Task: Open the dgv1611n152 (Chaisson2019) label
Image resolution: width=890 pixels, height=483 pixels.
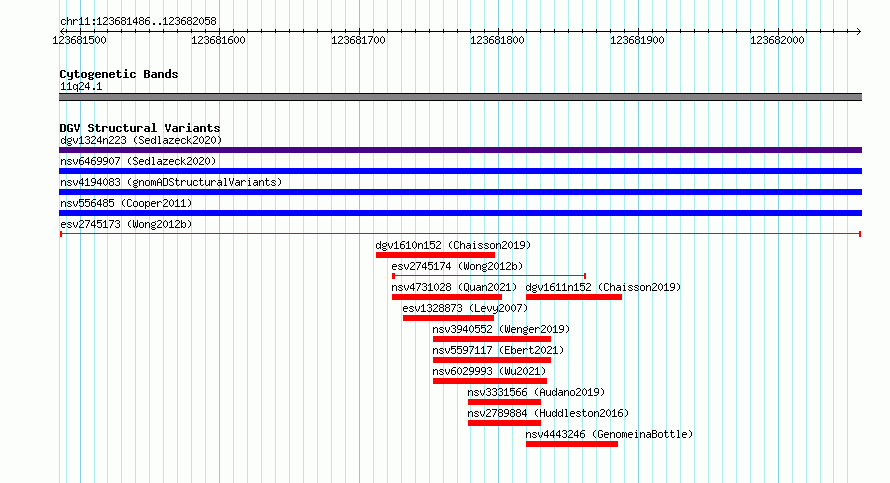Action: tap(603, 287)
